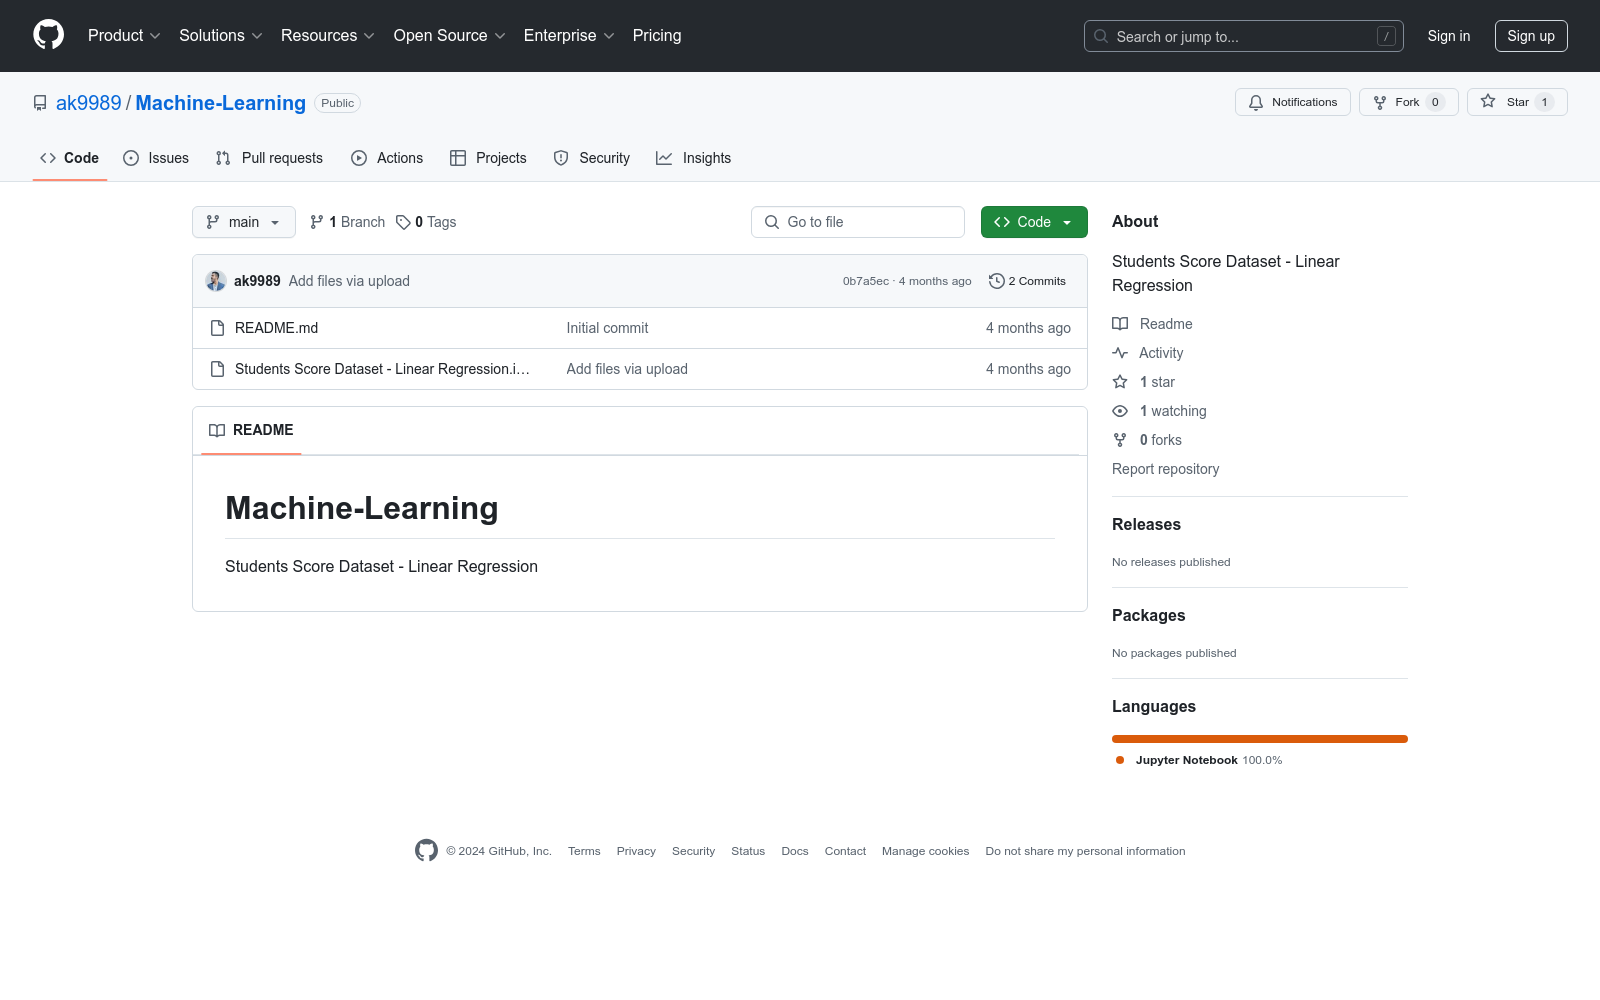Click the fork icon next to 0 forks

pyautogui.click(x=1120, y=440)
